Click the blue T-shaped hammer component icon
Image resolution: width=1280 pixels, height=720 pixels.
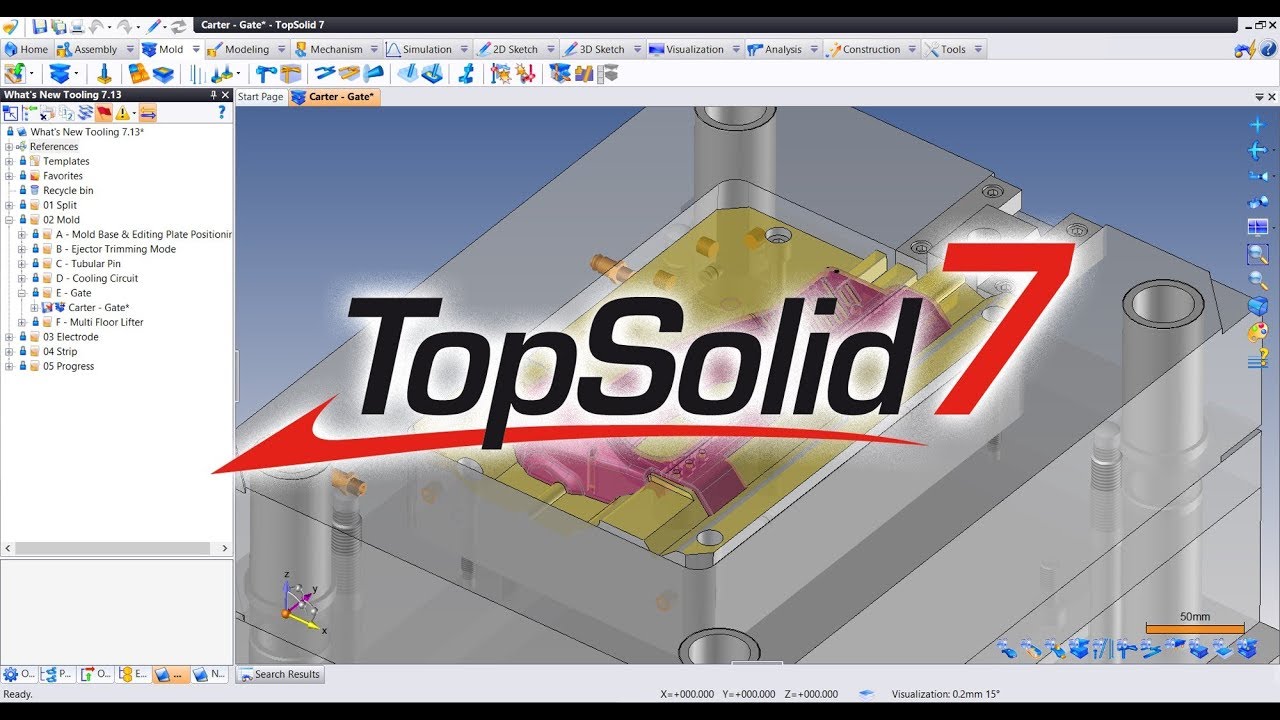tap(266, 74)
